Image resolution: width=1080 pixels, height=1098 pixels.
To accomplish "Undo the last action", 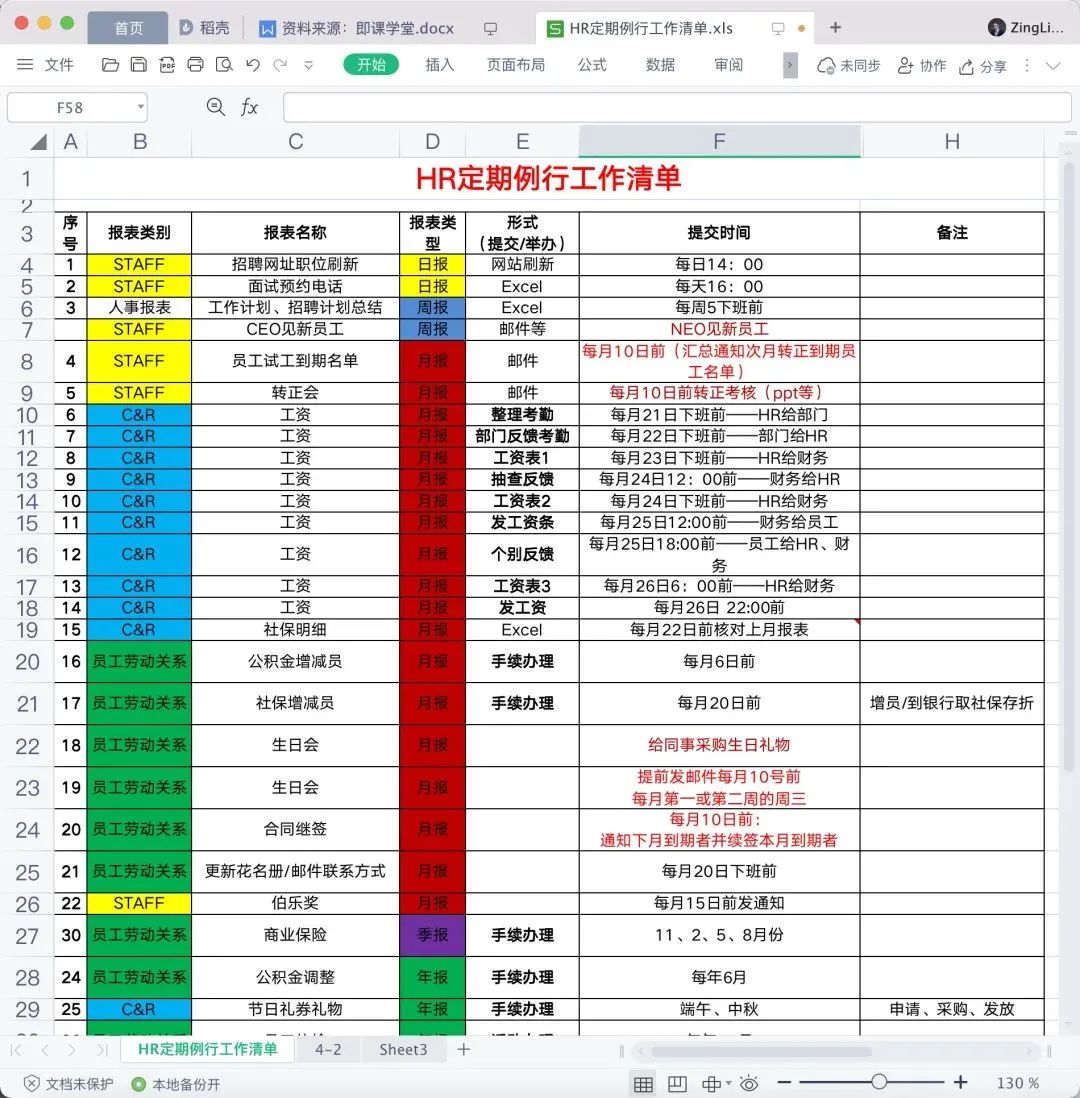I will pos(253,65).
